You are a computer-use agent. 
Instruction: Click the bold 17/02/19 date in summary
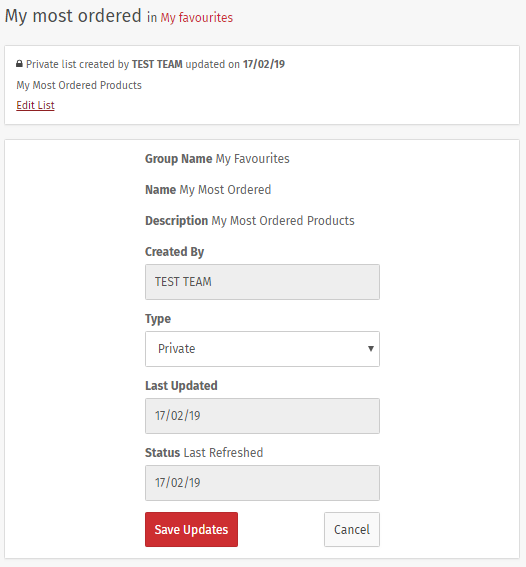point(264,64)
